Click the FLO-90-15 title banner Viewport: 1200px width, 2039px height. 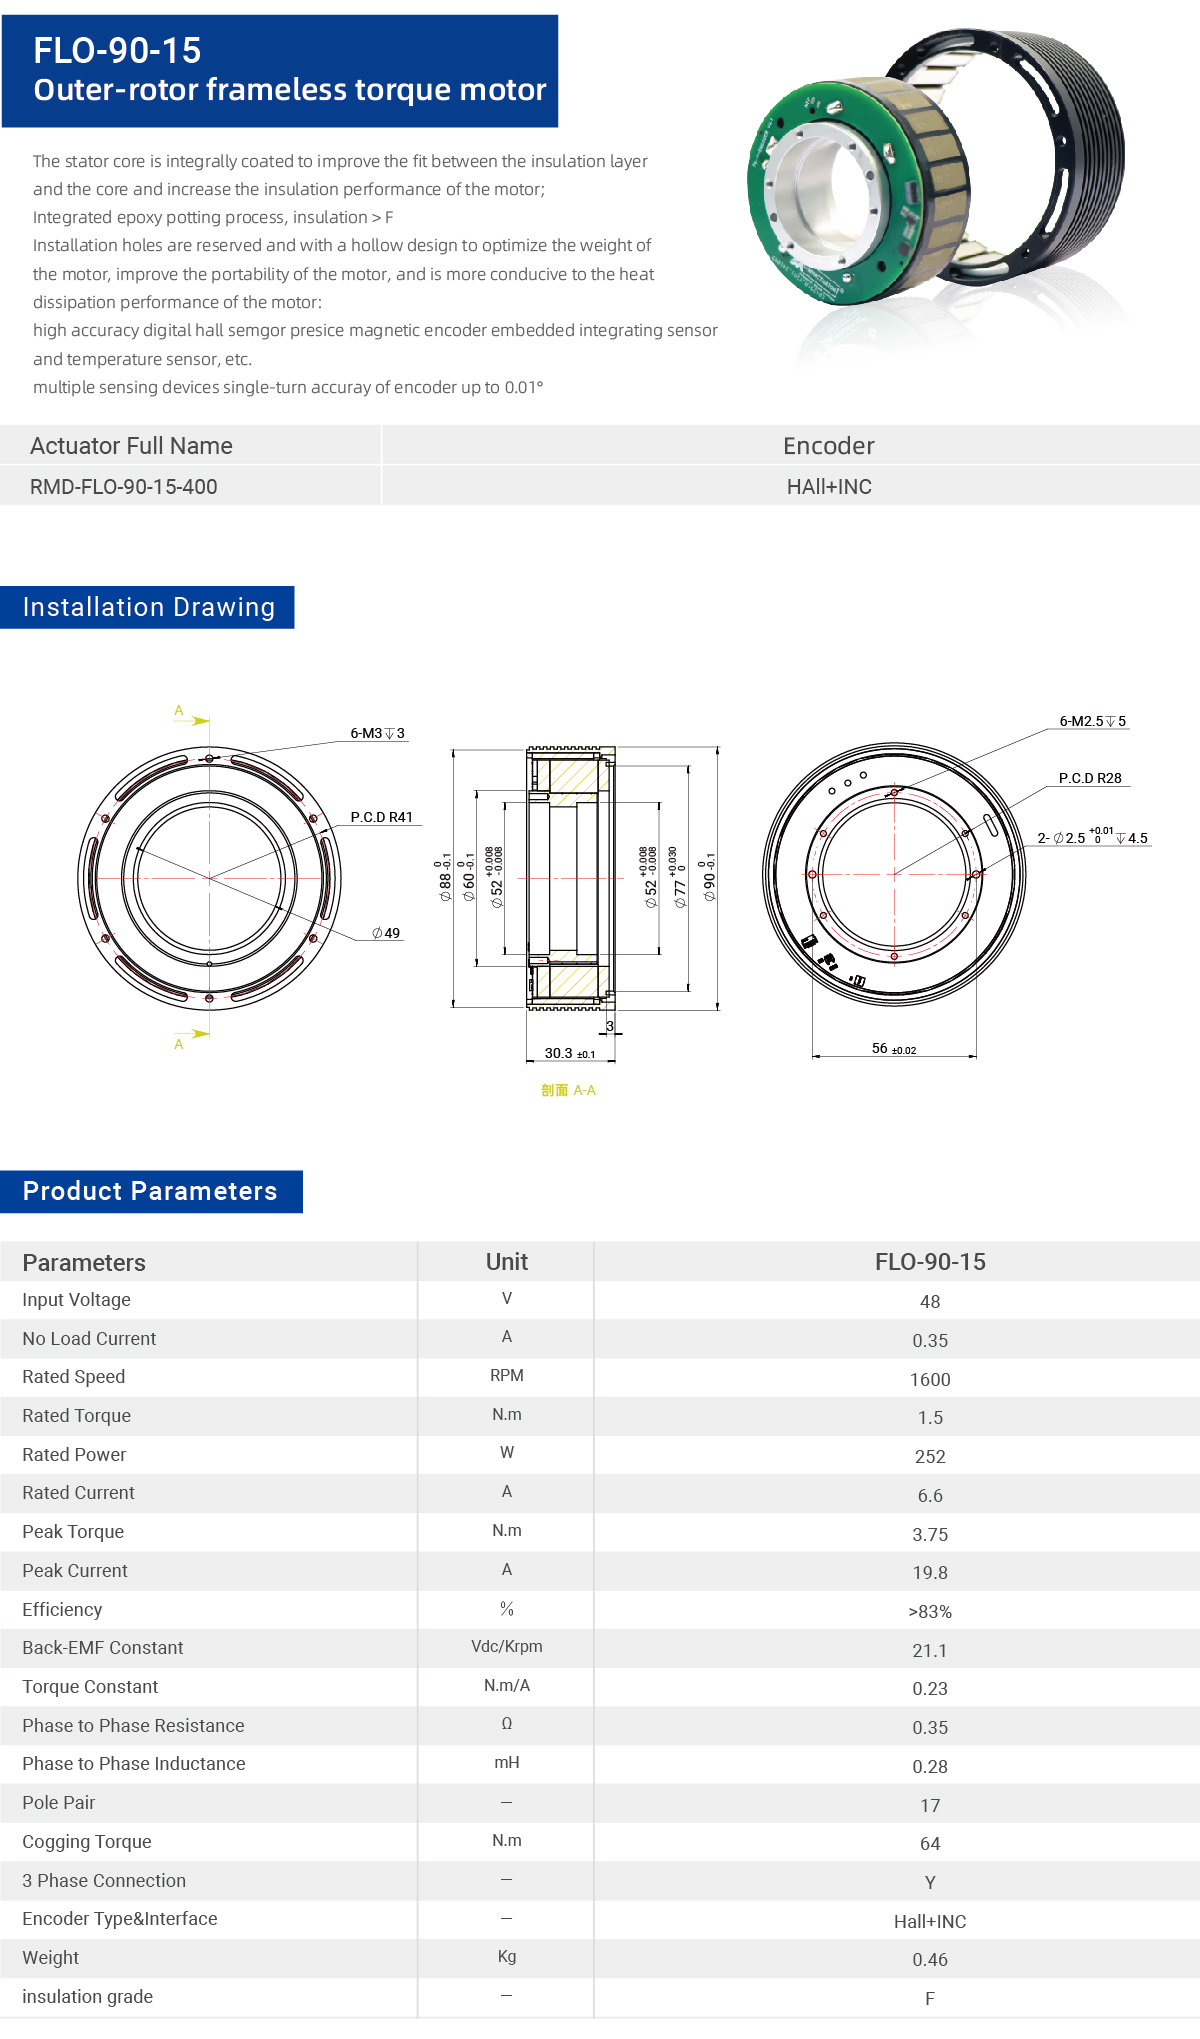click(x=280, y=70)
